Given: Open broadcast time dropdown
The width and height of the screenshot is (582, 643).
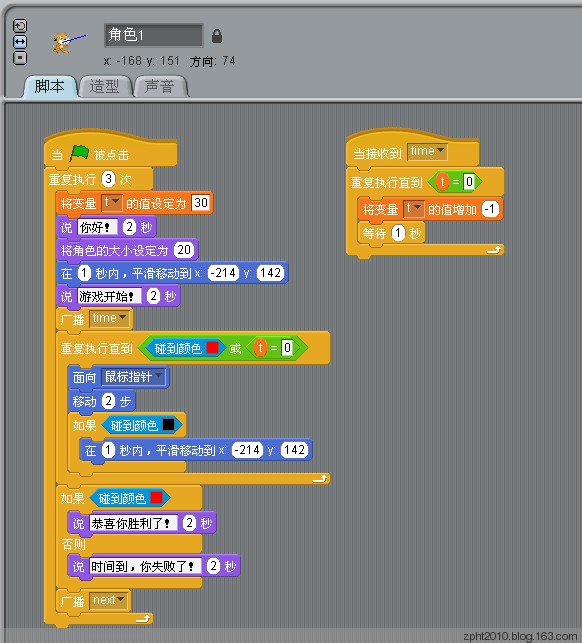Looking at the screenshot, I should (x=110, y=319).
